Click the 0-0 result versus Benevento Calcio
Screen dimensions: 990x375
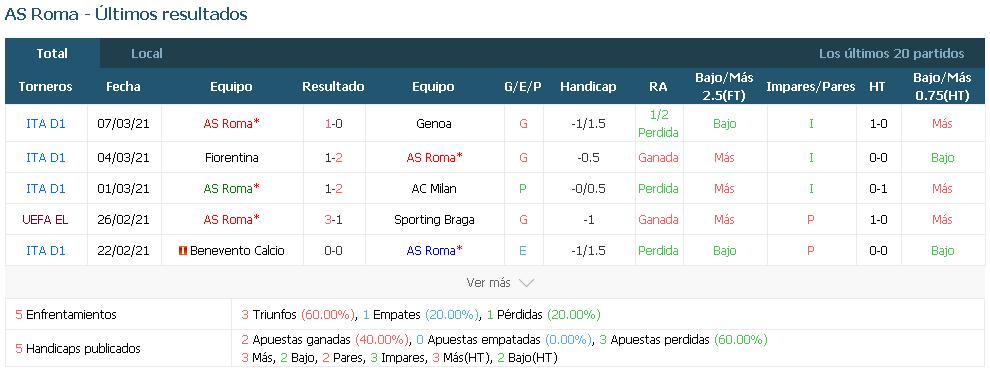tap(333, 251)
